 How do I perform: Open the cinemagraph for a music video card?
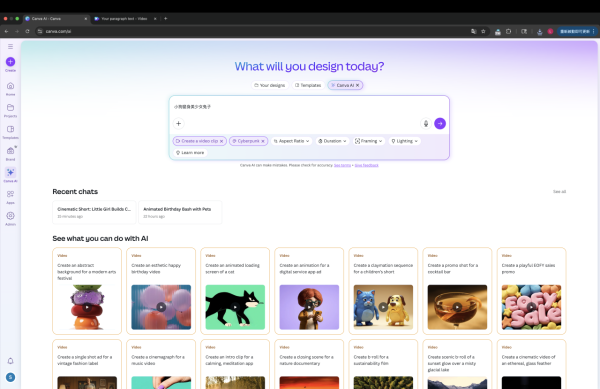coord(161,365)
